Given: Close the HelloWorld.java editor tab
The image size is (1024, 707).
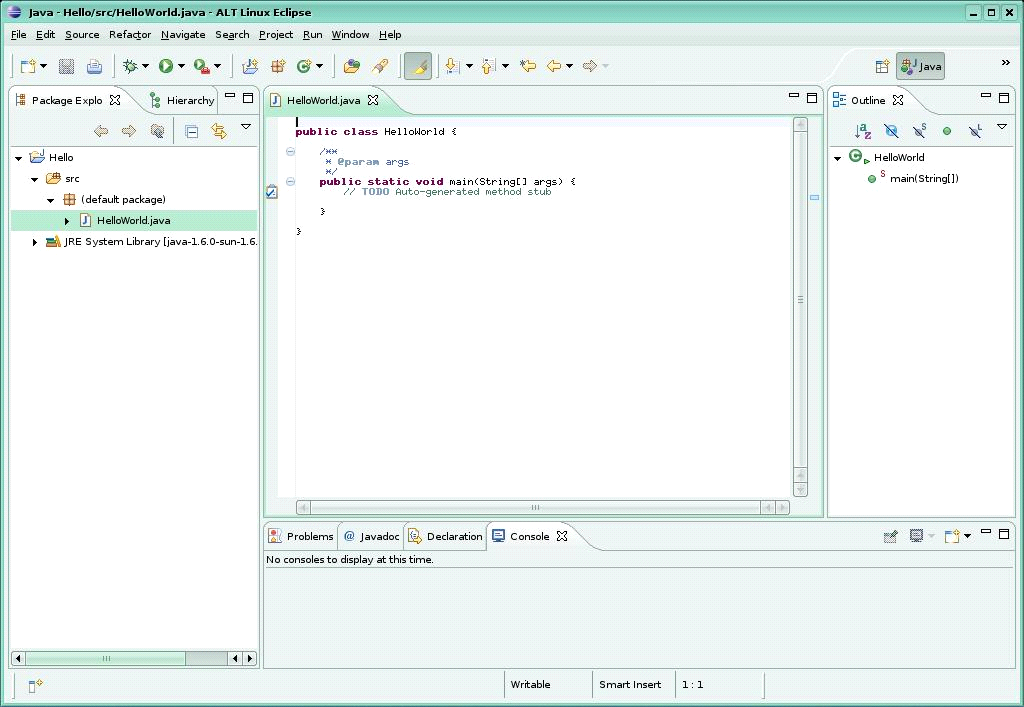Looking at the screenshot, I should click(x=373, y=100).
